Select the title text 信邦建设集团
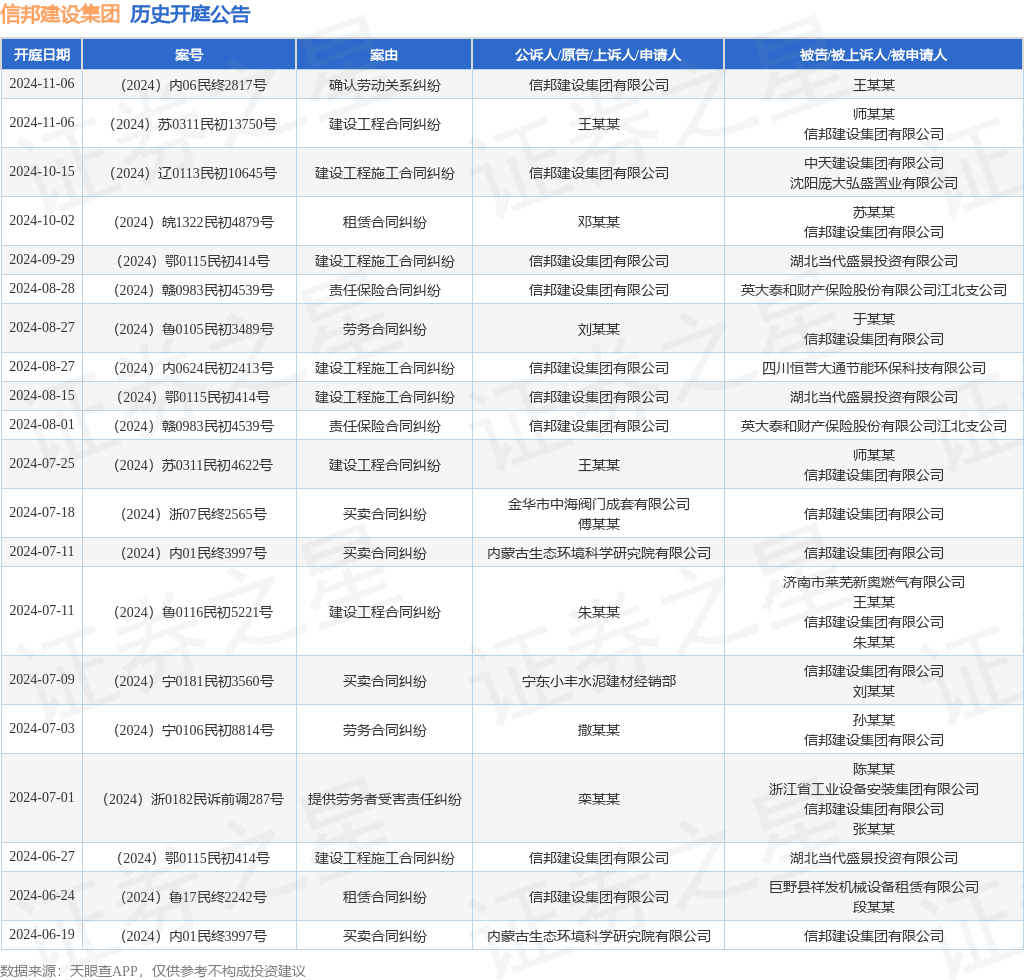The width and height of the screenshot is (1024, 980). (x=60, y=14)
